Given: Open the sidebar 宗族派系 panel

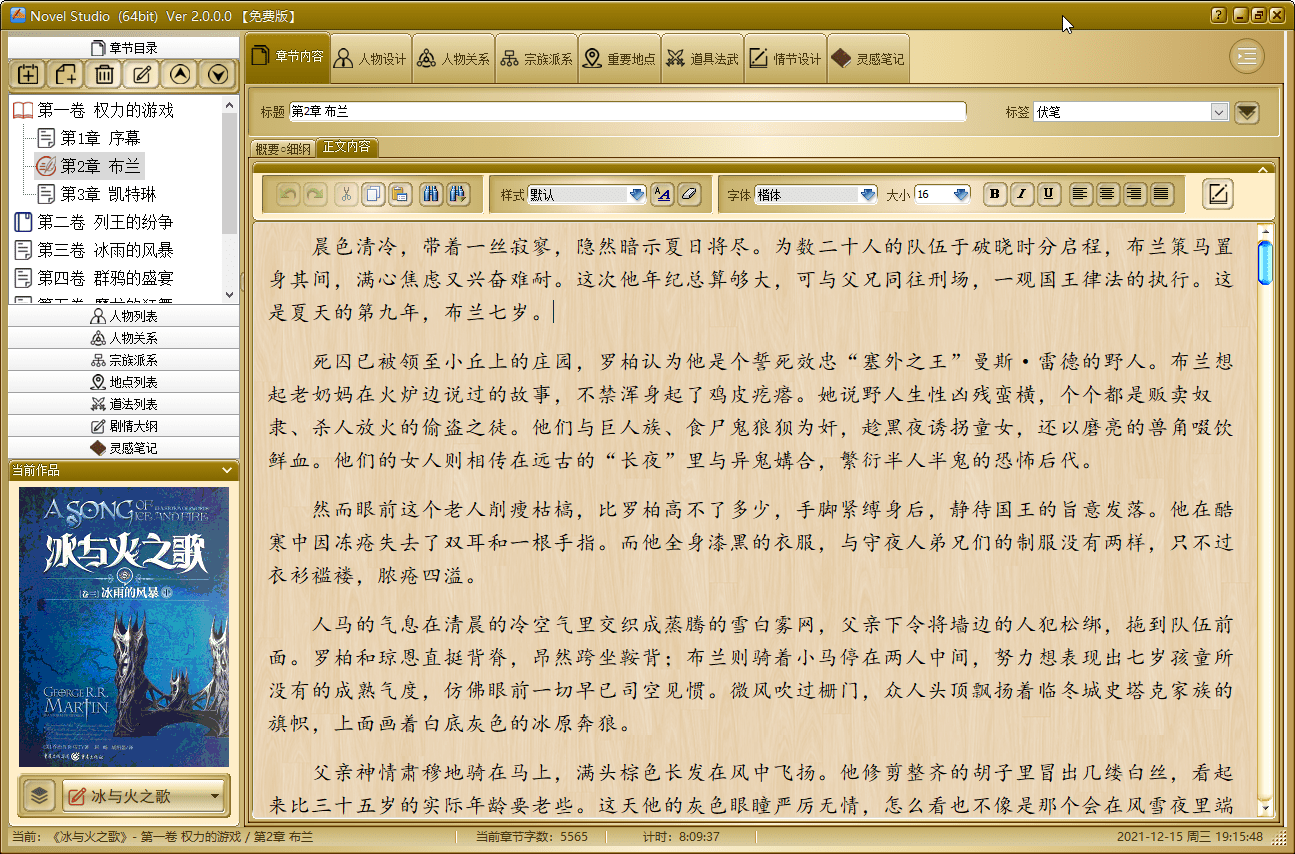Looking at the screenshot, I should click(x=124, y=360).
